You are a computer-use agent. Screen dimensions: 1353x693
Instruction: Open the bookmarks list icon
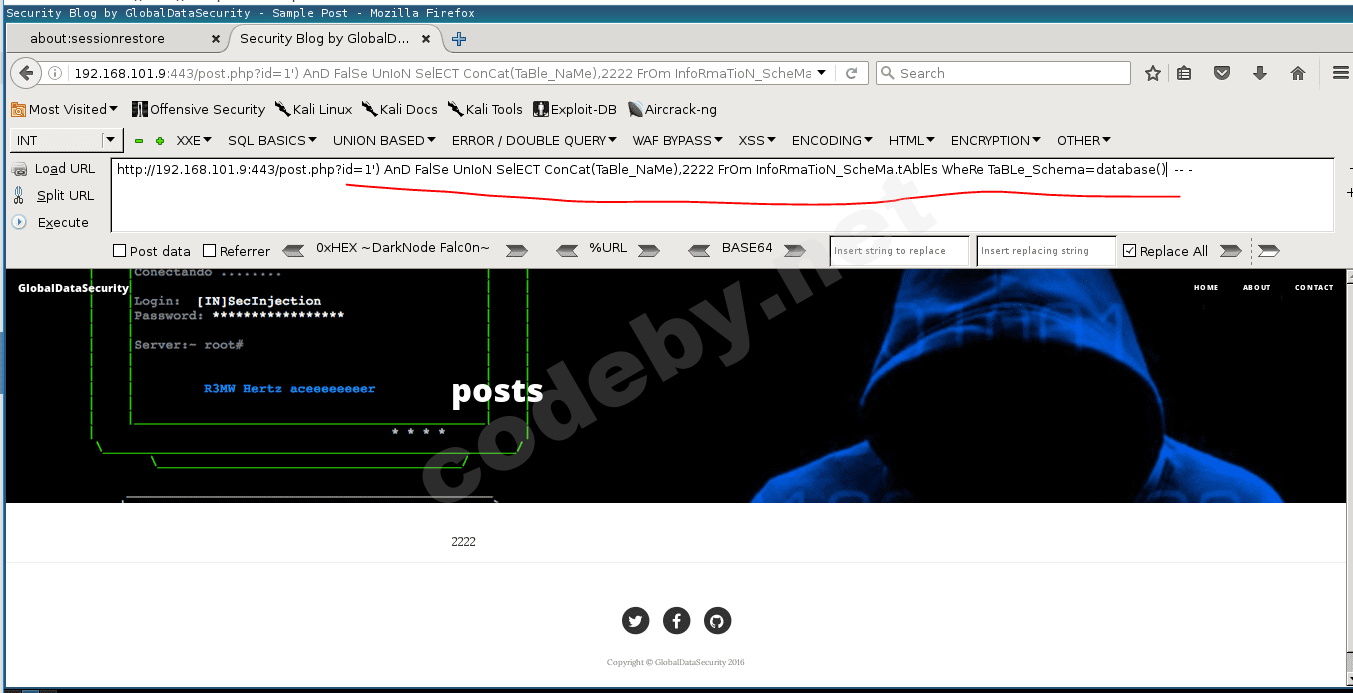[1185, 73]
